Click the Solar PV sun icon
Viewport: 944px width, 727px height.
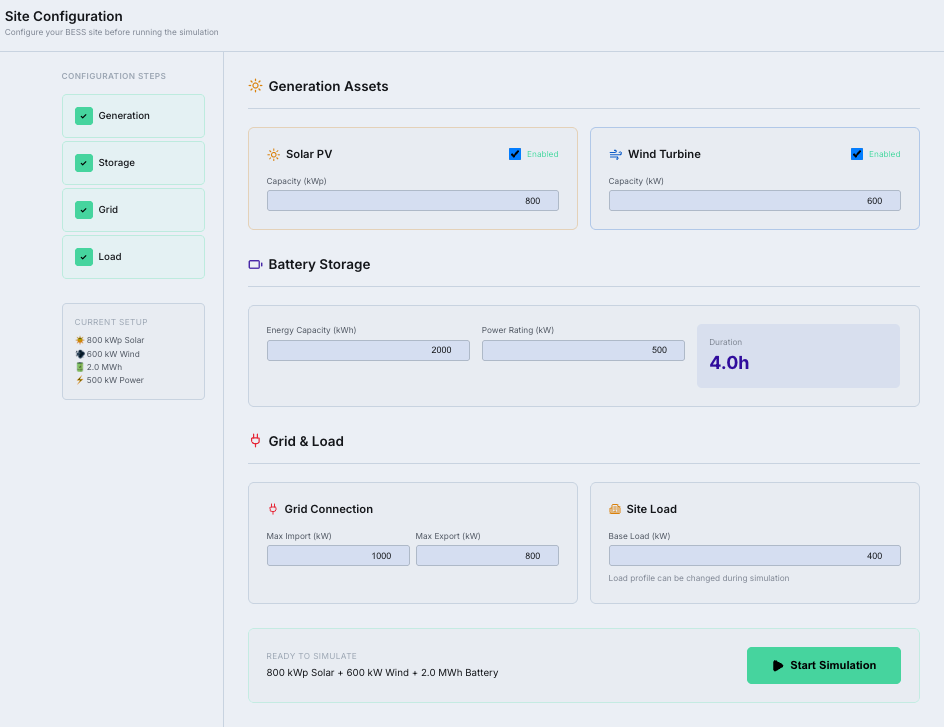point(273,155)
